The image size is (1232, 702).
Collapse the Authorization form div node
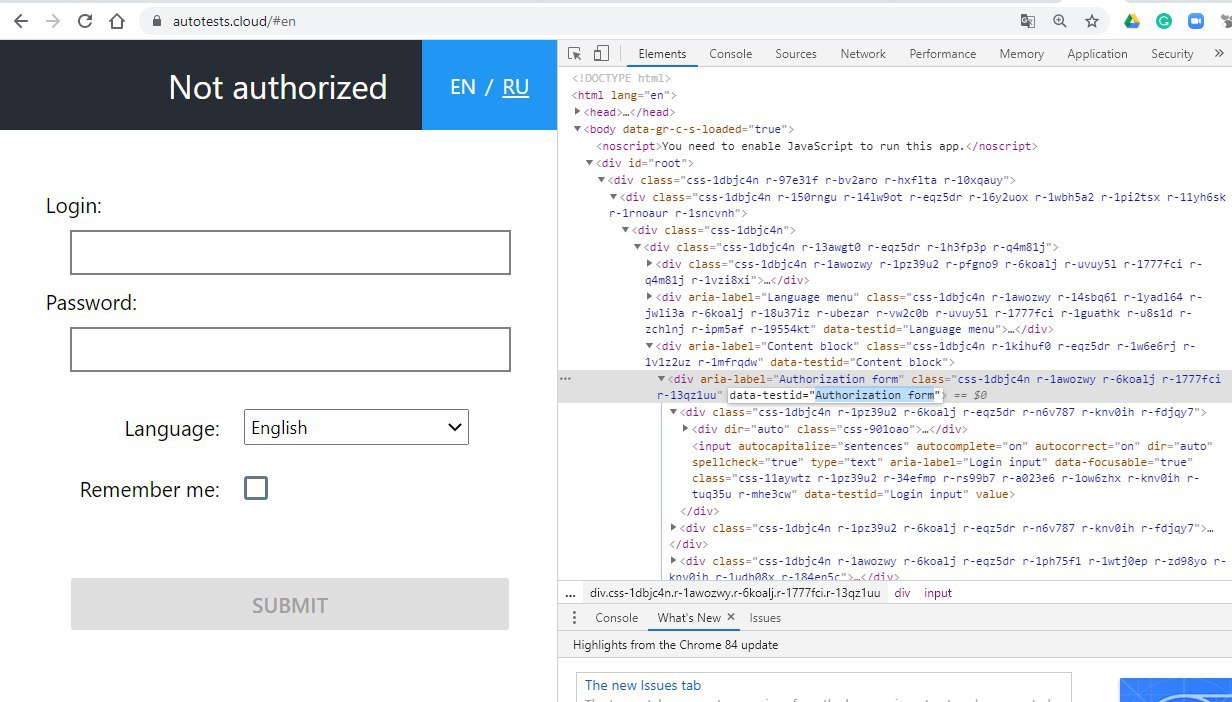pos(662,379)
